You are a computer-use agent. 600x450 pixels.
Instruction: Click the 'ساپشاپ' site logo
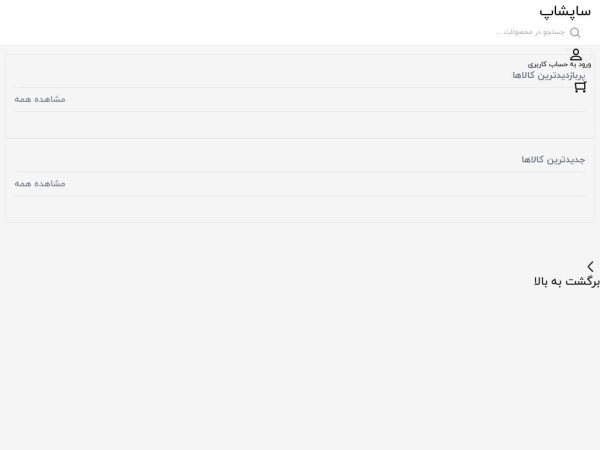pos(565,11)
